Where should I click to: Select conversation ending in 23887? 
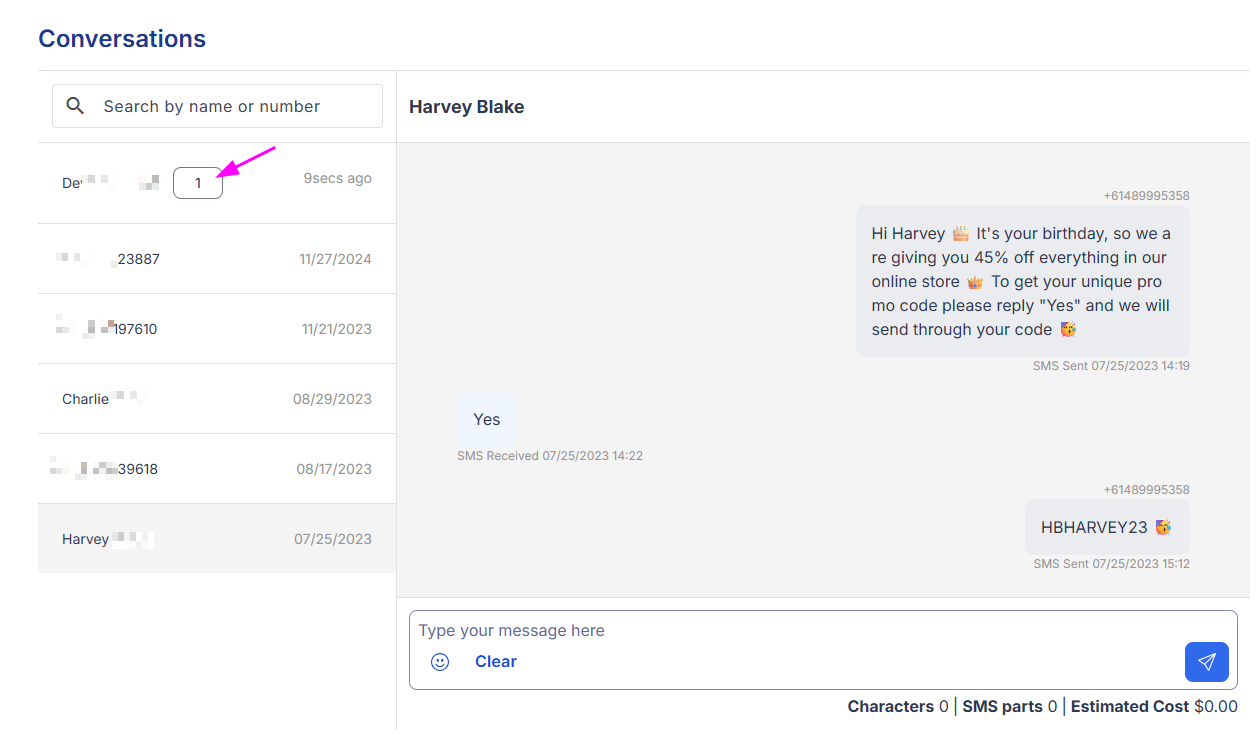tap(216, 259)
